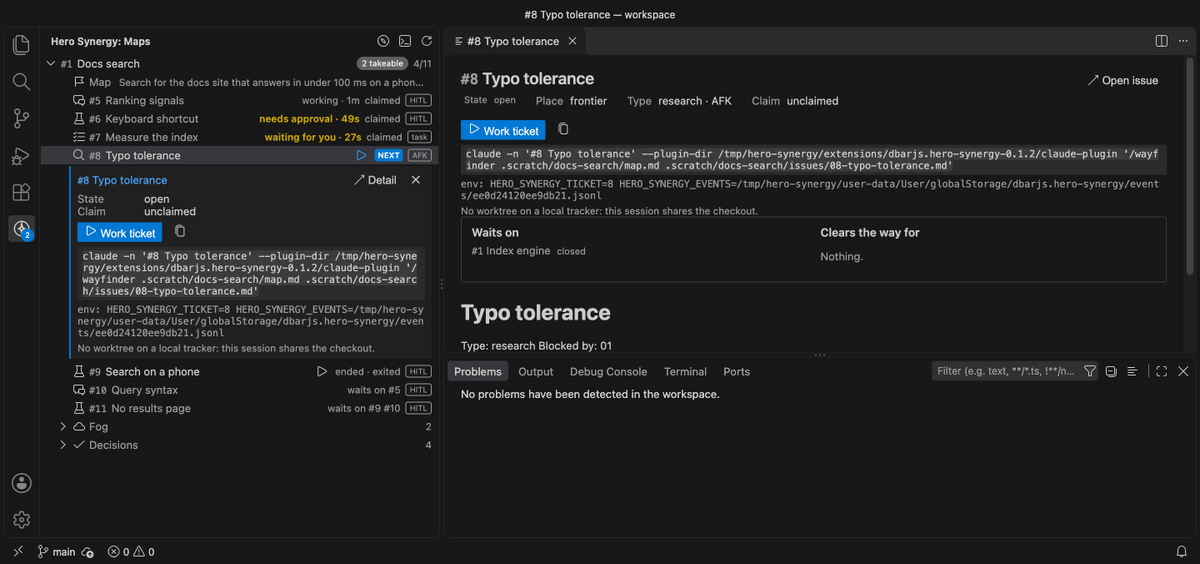Viewport: 1200px width, 564px height.
Task: Split the editor to the right
Action: pos(1161,41)
